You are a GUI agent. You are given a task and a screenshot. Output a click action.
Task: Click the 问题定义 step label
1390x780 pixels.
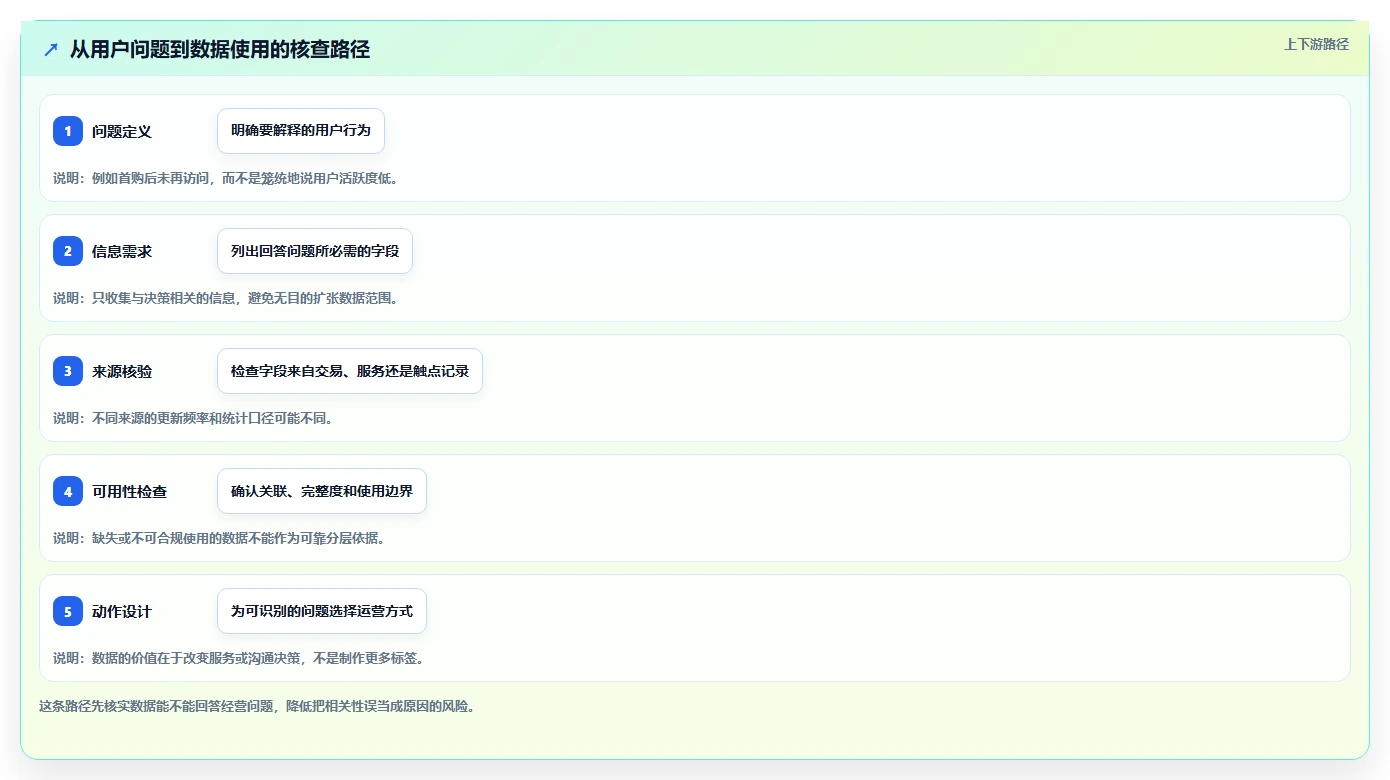[122, 131]
